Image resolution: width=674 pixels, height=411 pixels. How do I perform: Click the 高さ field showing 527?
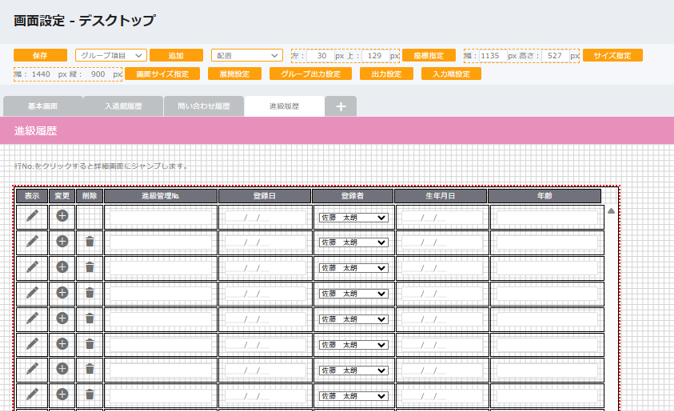(x=555, y=55)
